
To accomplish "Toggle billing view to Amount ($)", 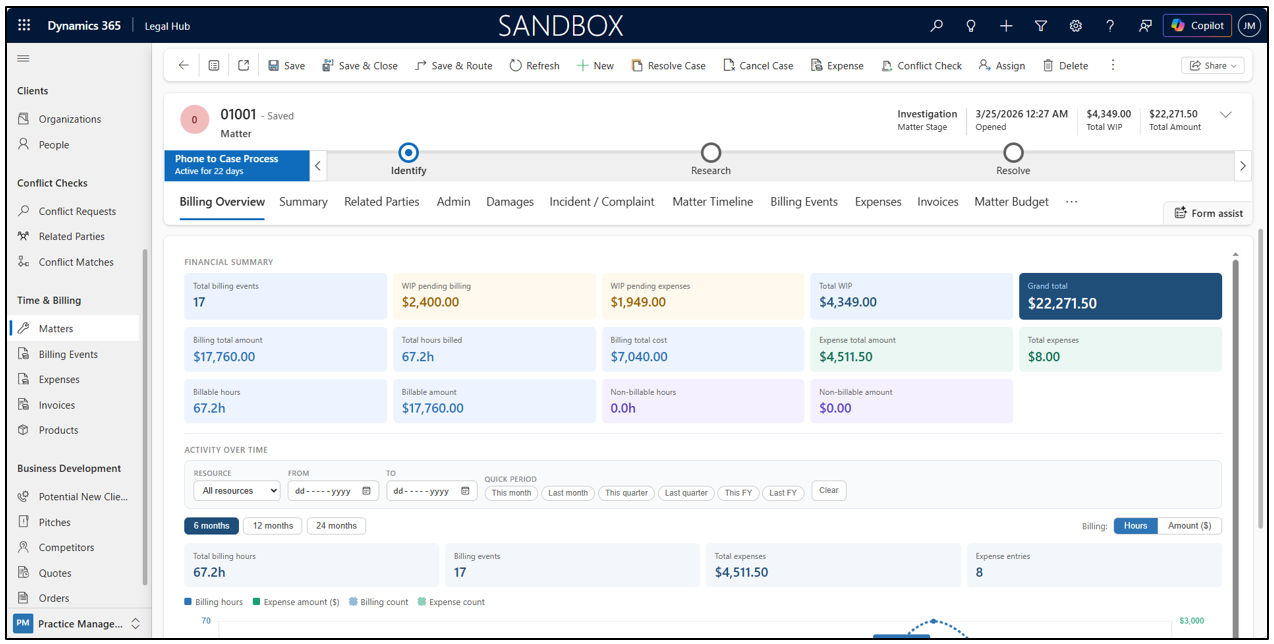I will pyautogui.click(x=1189, y=526).
